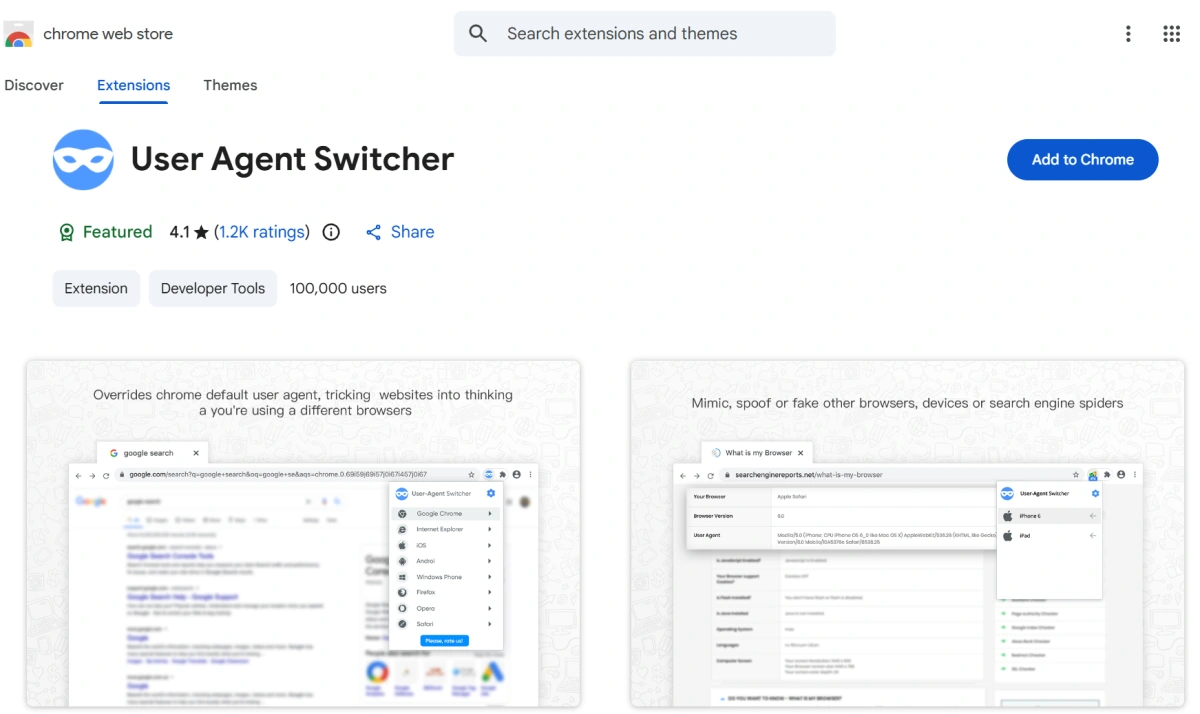The image size is (1200, 714).
Task: Click the chrome web store title
Action: (x=108, y=34)
